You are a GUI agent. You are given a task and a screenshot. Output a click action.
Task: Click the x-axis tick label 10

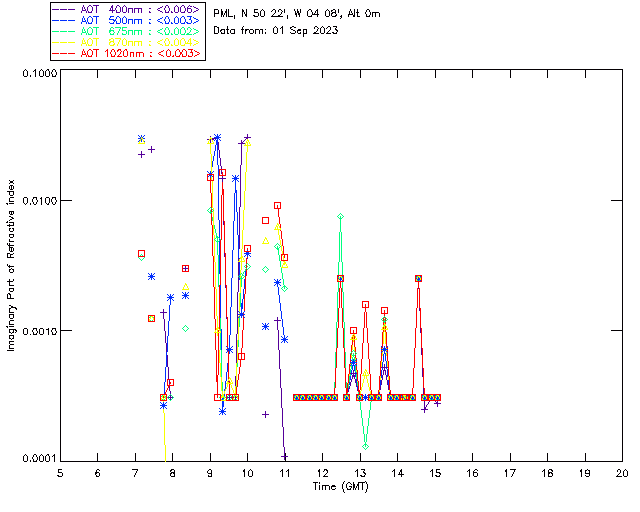click(x=247, y=473)
